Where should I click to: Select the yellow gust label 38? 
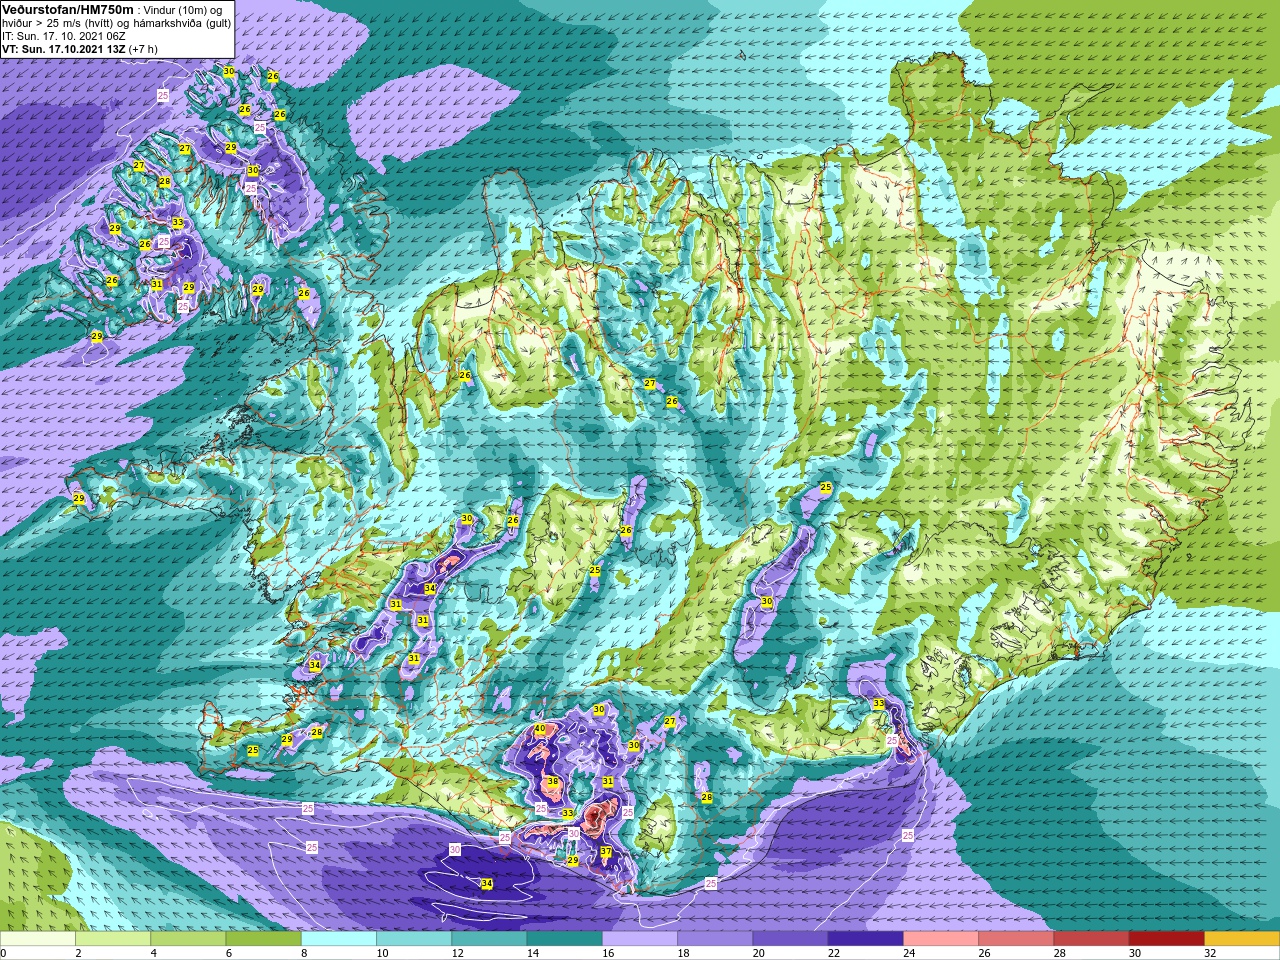tap(553, 781)
